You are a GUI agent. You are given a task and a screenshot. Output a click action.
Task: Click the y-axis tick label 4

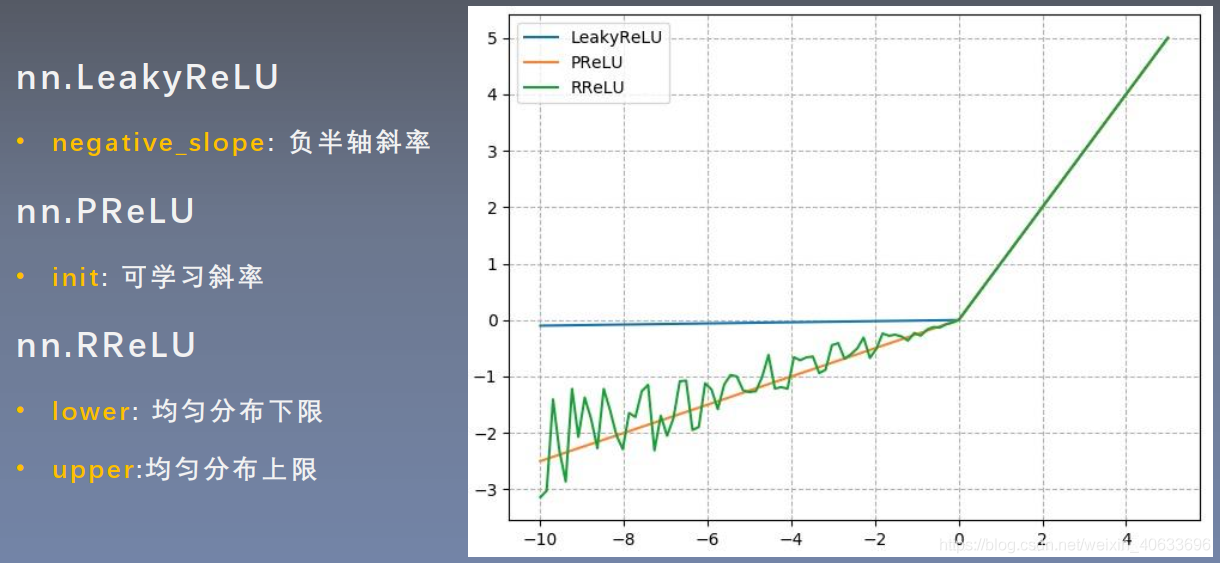(x=493, y=95)
